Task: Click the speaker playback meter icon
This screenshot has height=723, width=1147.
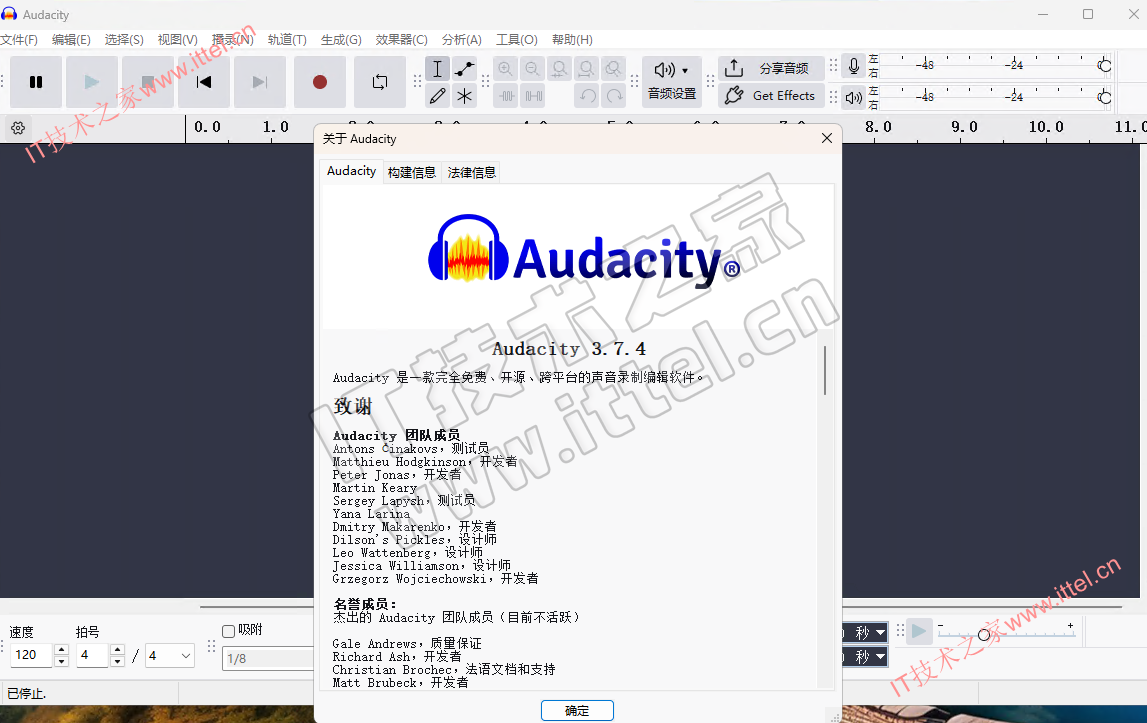Action: [854, 97]
